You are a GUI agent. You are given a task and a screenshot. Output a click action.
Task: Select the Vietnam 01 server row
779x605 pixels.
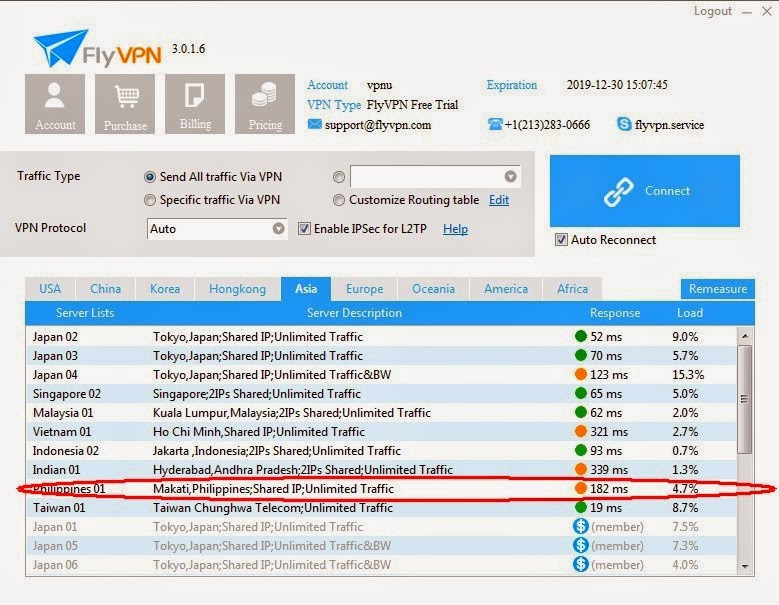click(381, 431)
